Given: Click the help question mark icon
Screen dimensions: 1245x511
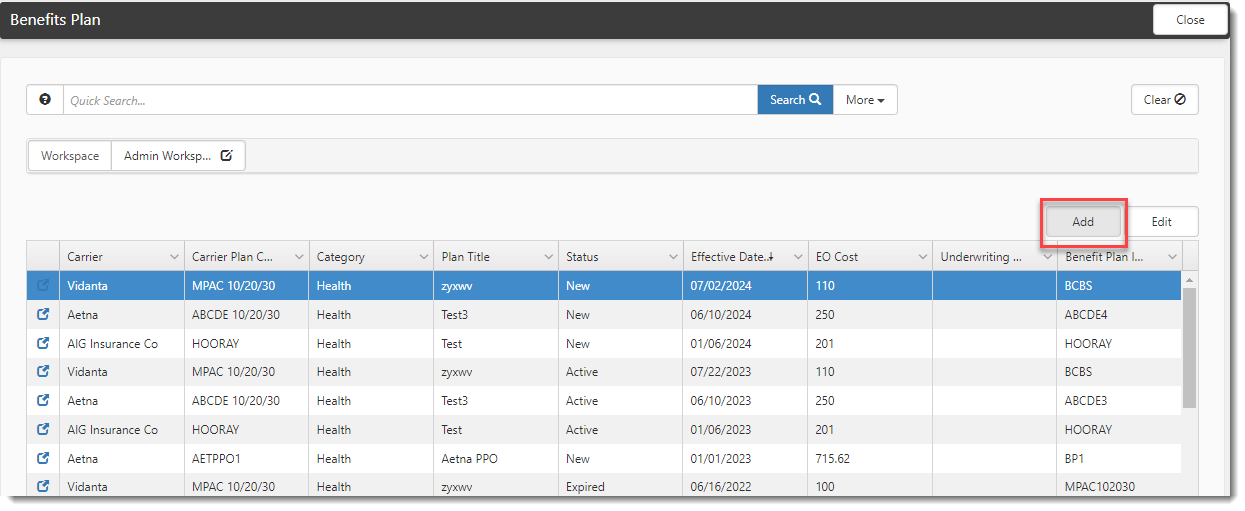Looking at the screenshot, I should pyautogui.click(x=45, y=100).
